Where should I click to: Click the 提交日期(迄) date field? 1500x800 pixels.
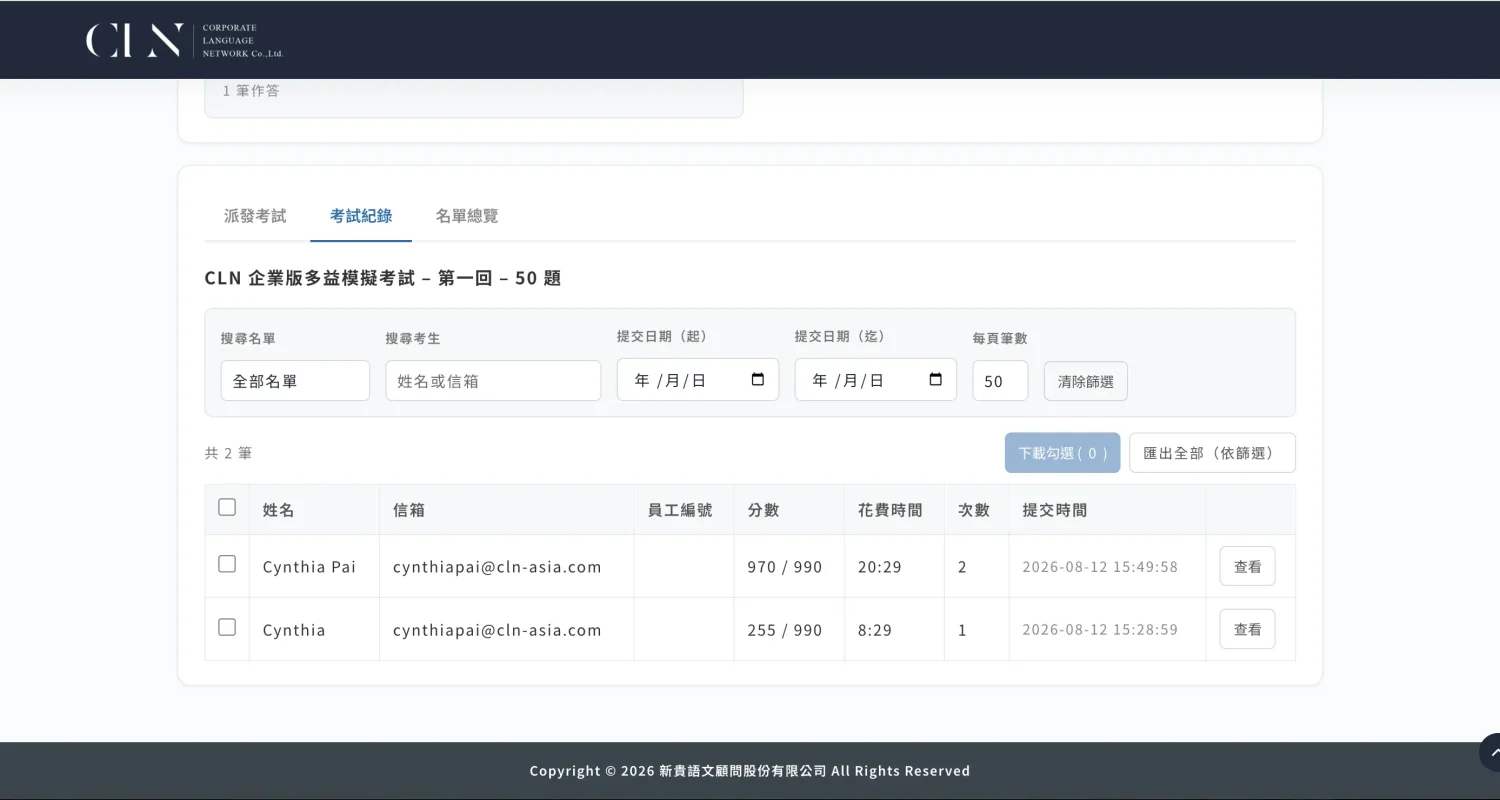click(x=876, y=380)
